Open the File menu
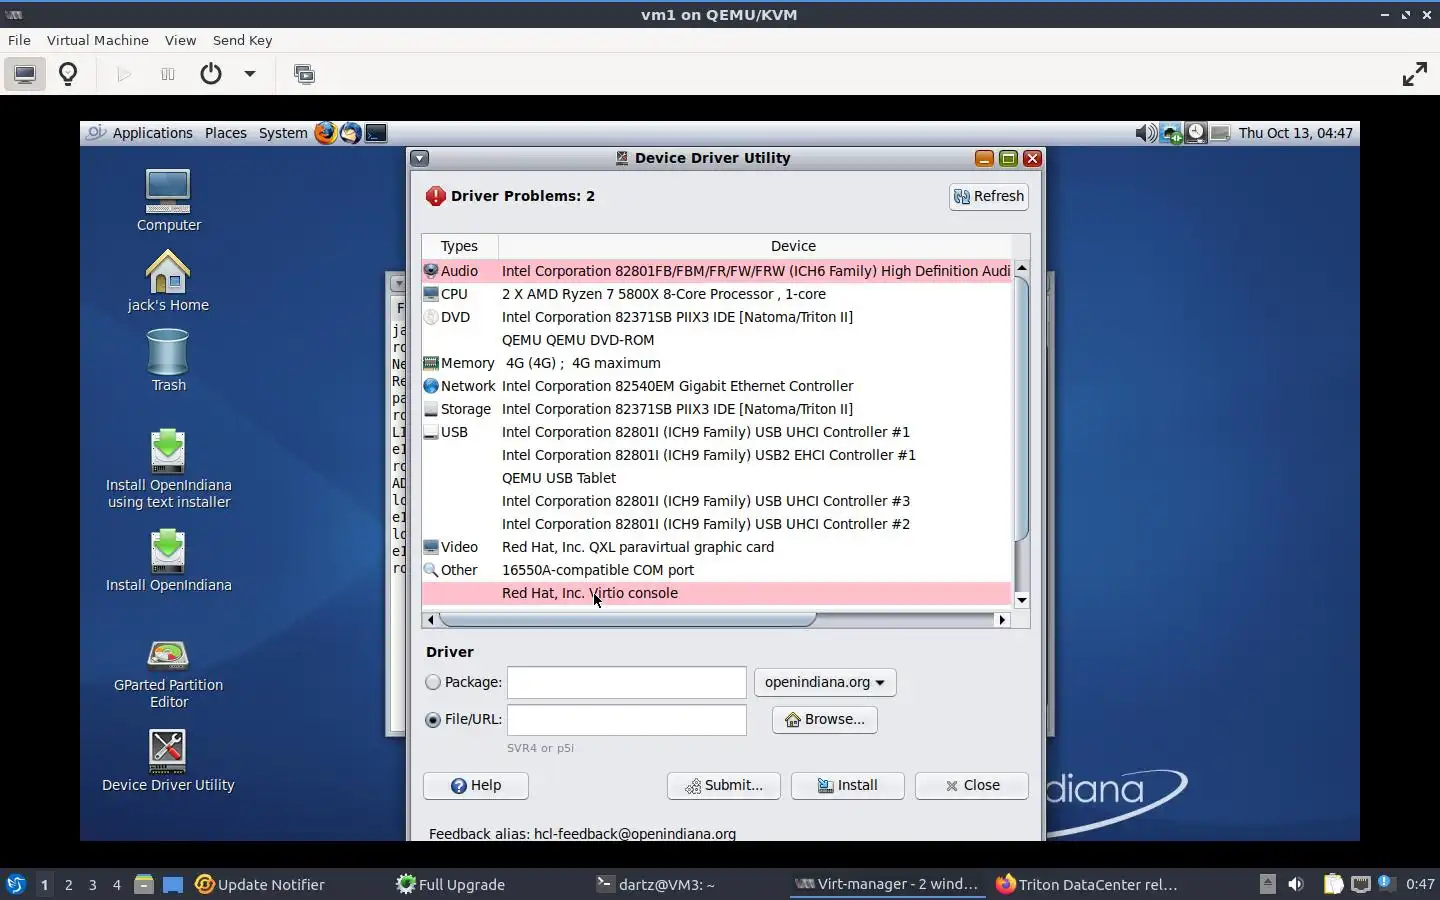1440x900 pixels. (x=19, y=40)
